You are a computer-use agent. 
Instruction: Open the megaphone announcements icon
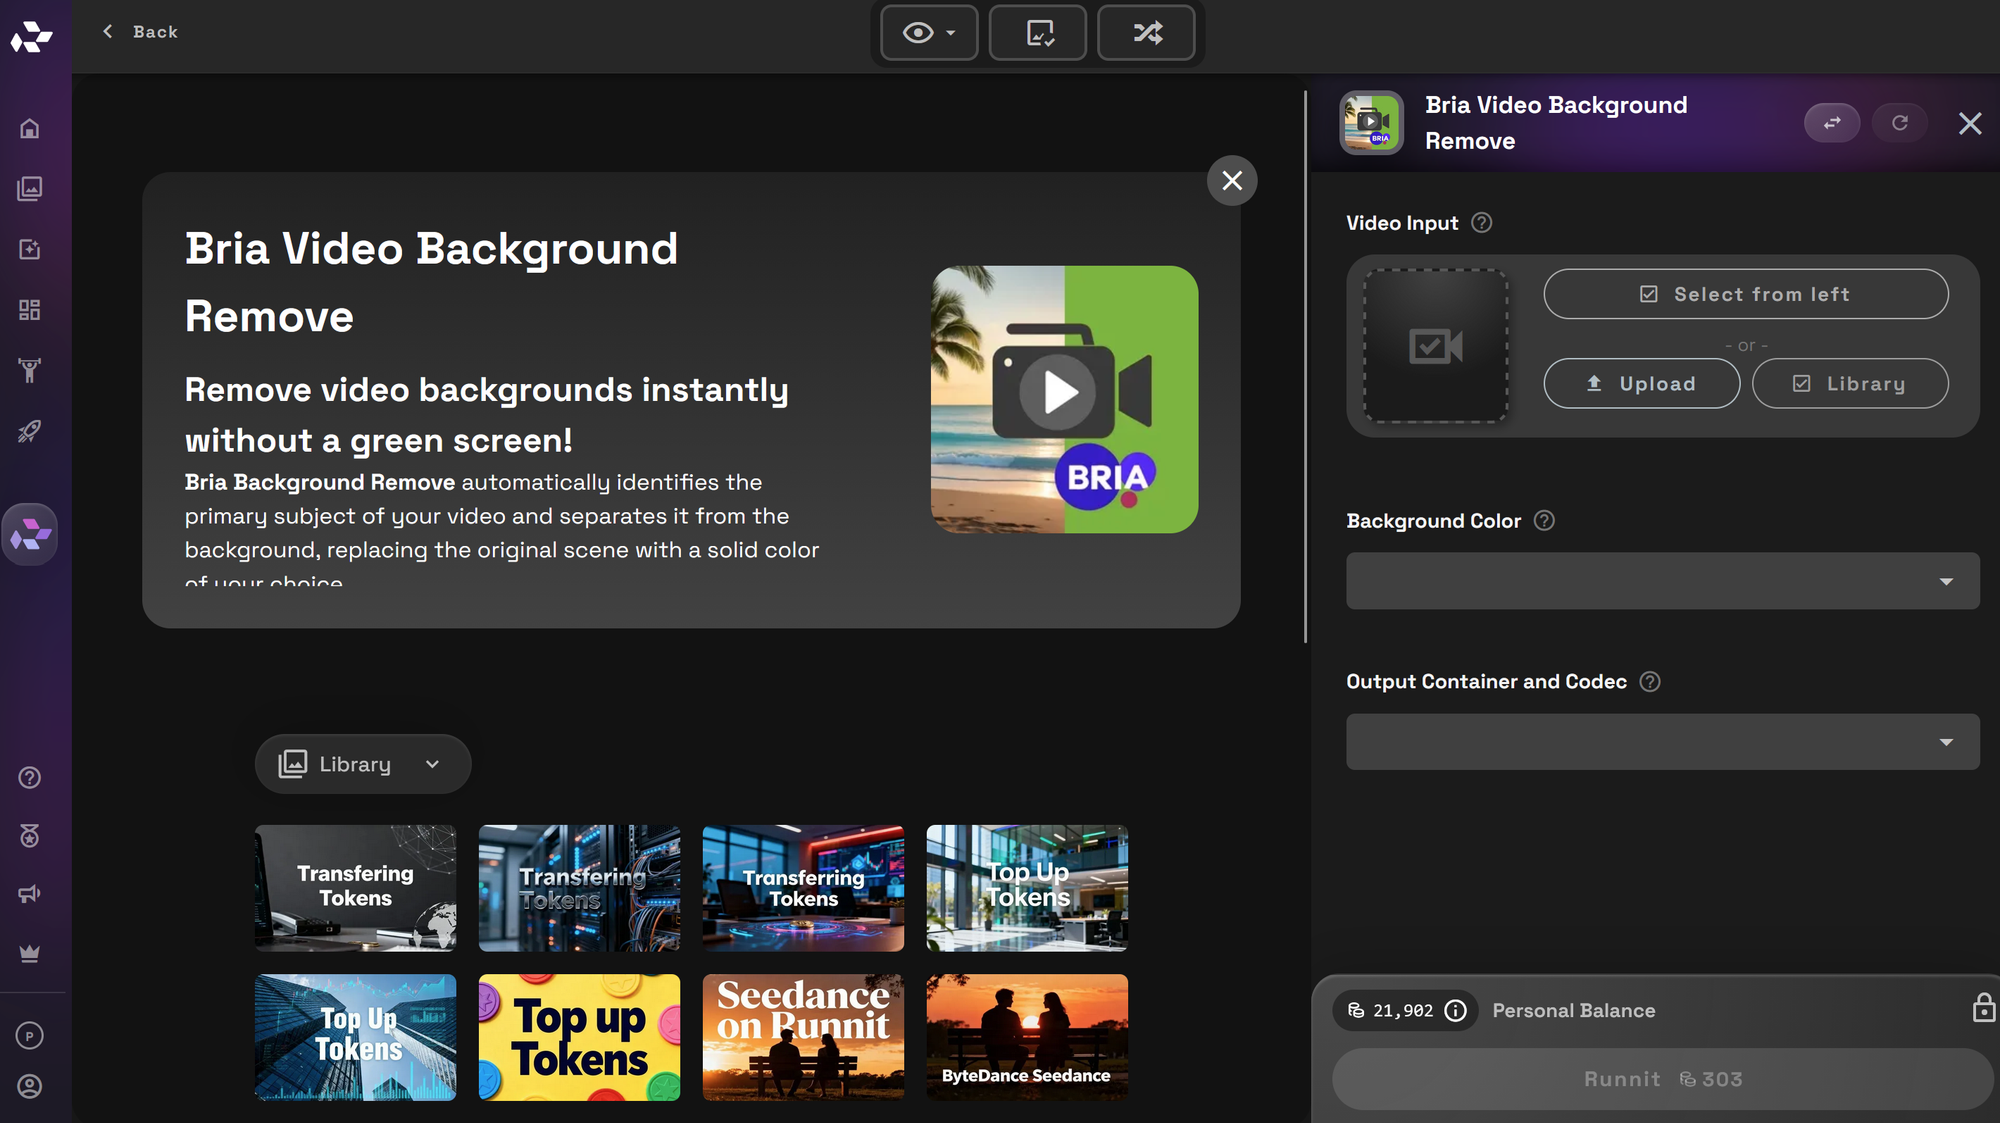tap(30, 894)
